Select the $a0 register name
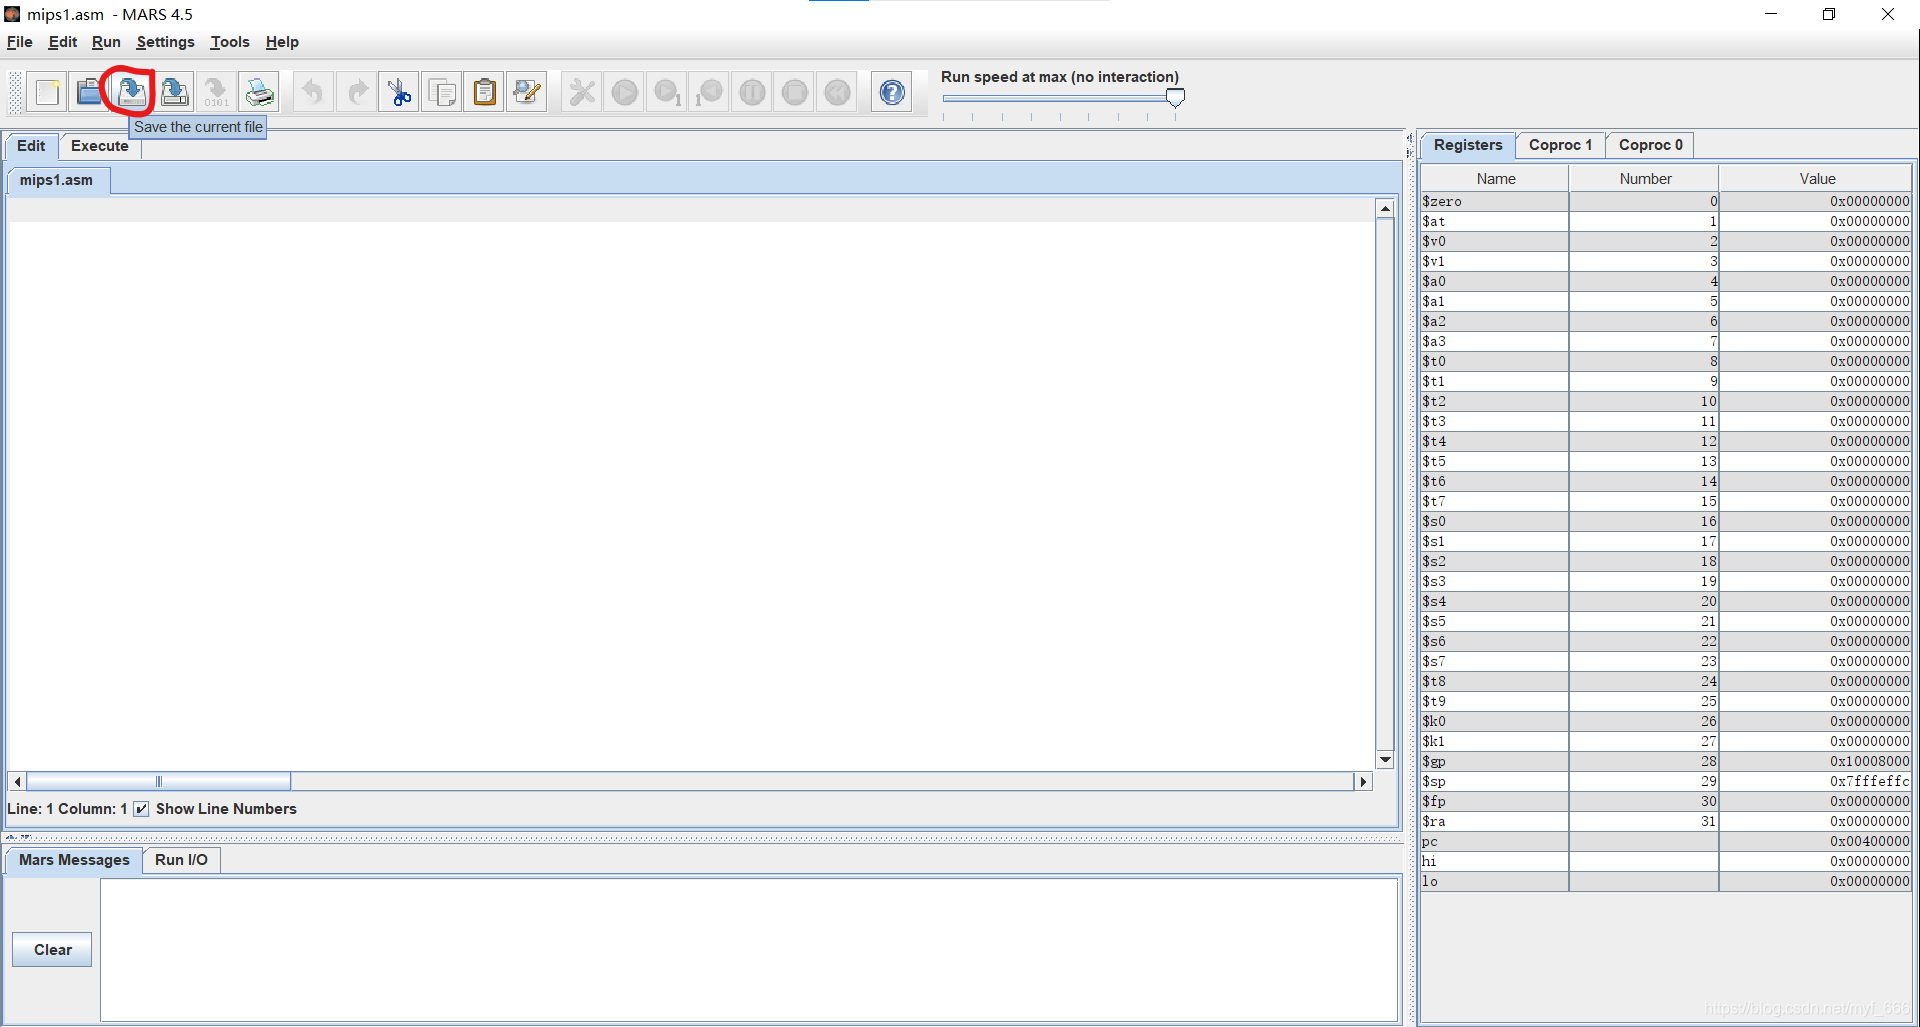Image resolution: width=1920 pixels, height=1027 pixels. point(1434,281)
